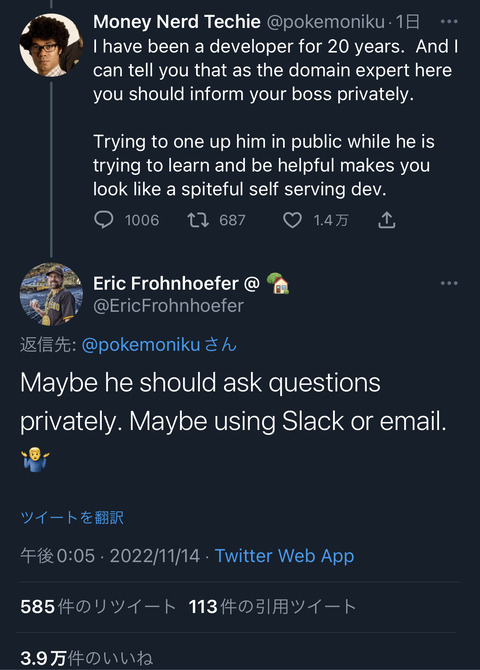Screen dimensions: 480x670
Task: Like the Money Nerd Techie tweet
Action: point(292,220)
